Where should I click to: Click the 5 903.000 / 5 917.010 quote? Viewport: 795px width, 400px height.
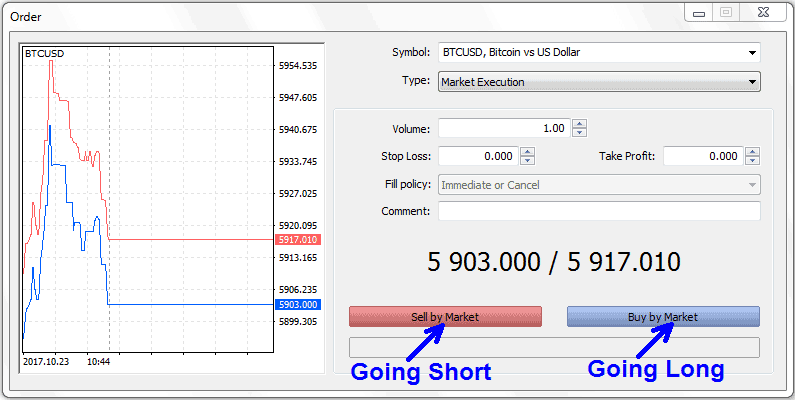pyautogui.click(x=554, y=262)
